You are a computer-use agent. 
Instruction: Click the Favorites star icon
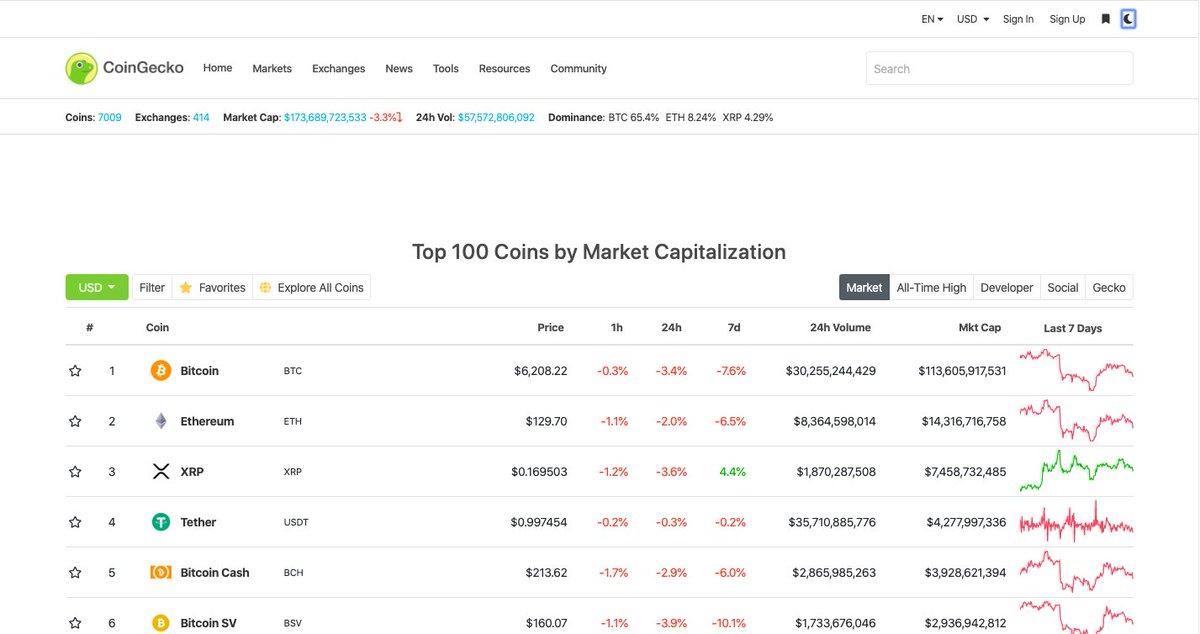185,288
